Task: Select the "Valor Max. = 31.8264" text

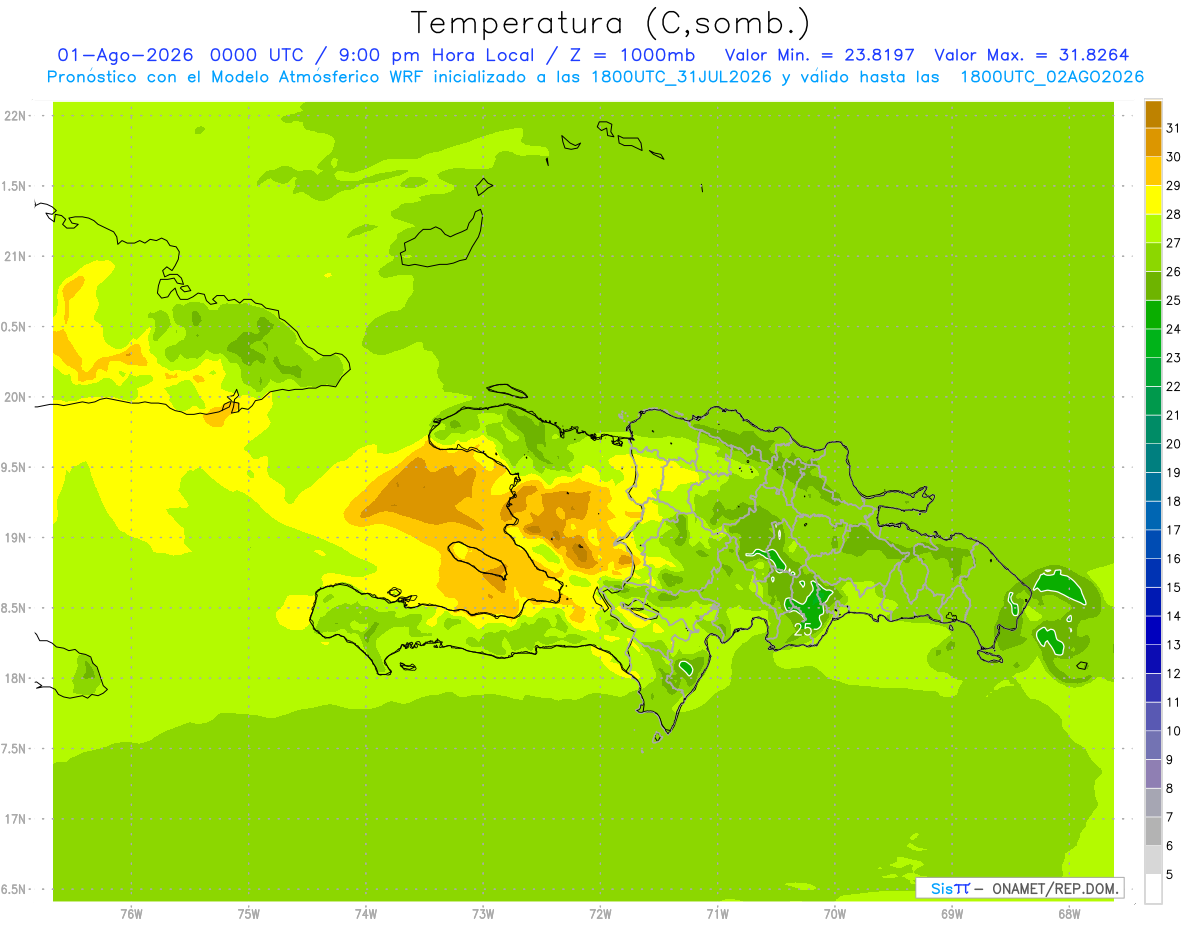Action: tap(1031, 55)
